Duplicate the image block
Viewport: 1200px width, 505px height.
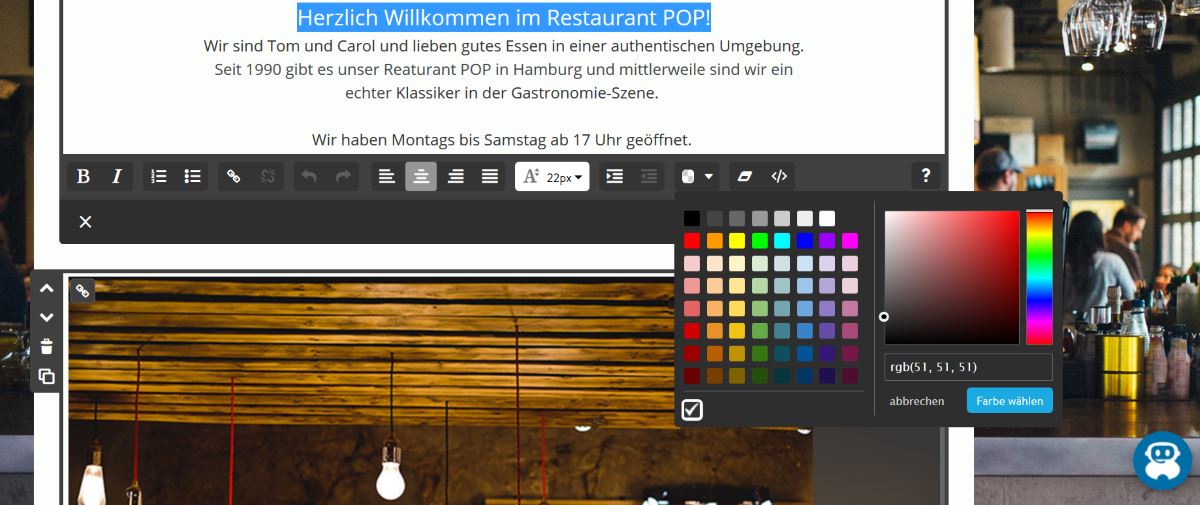[x=47, y=377]
